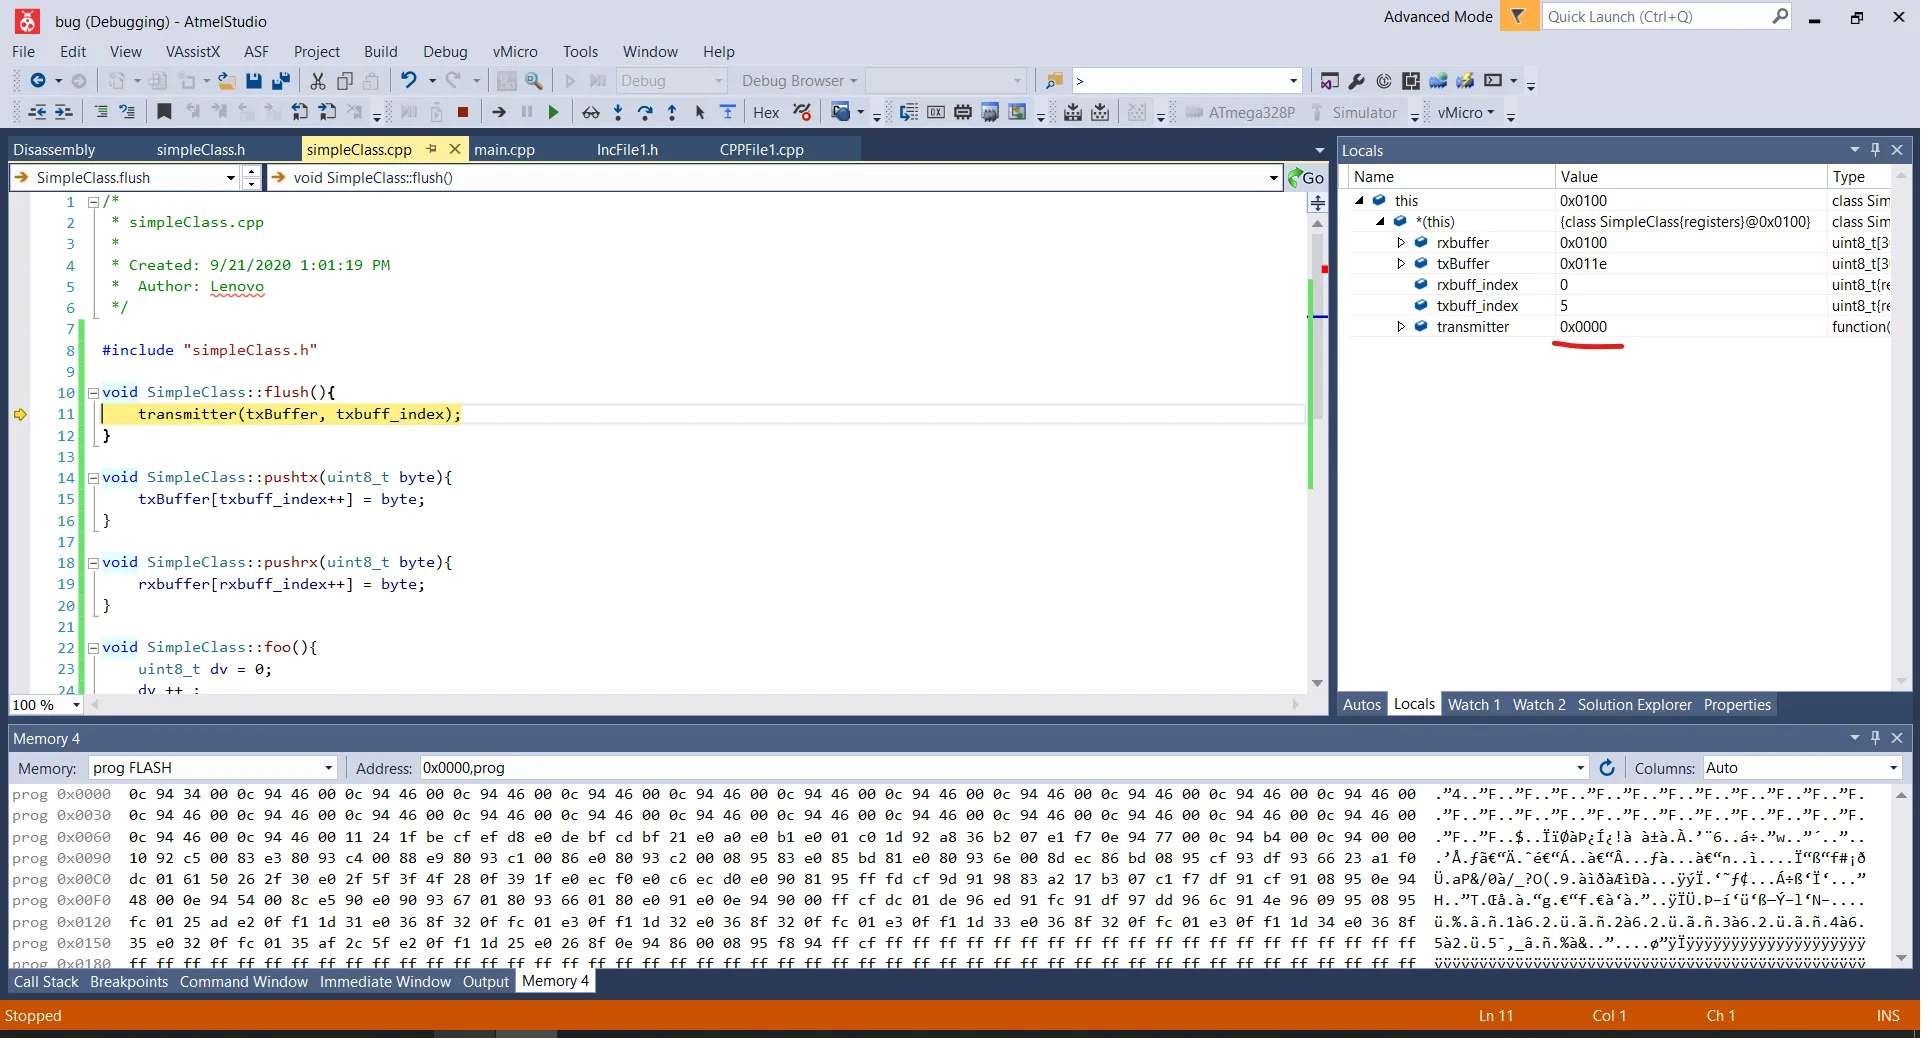The image size is (1928, 1038).
Task: Stop debugging with red square icon
Action: point(462,112)
